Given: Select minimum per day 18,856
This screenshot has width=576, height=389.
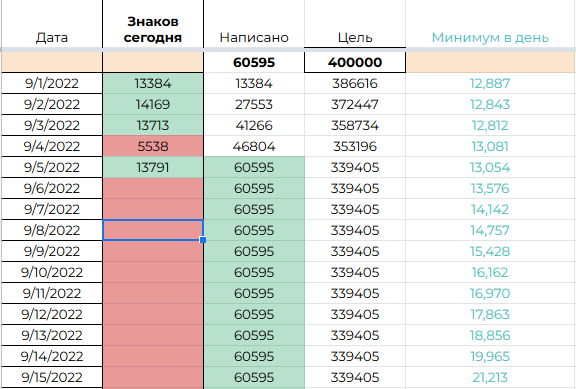Looking at the screenshot, I should point(490,335).
